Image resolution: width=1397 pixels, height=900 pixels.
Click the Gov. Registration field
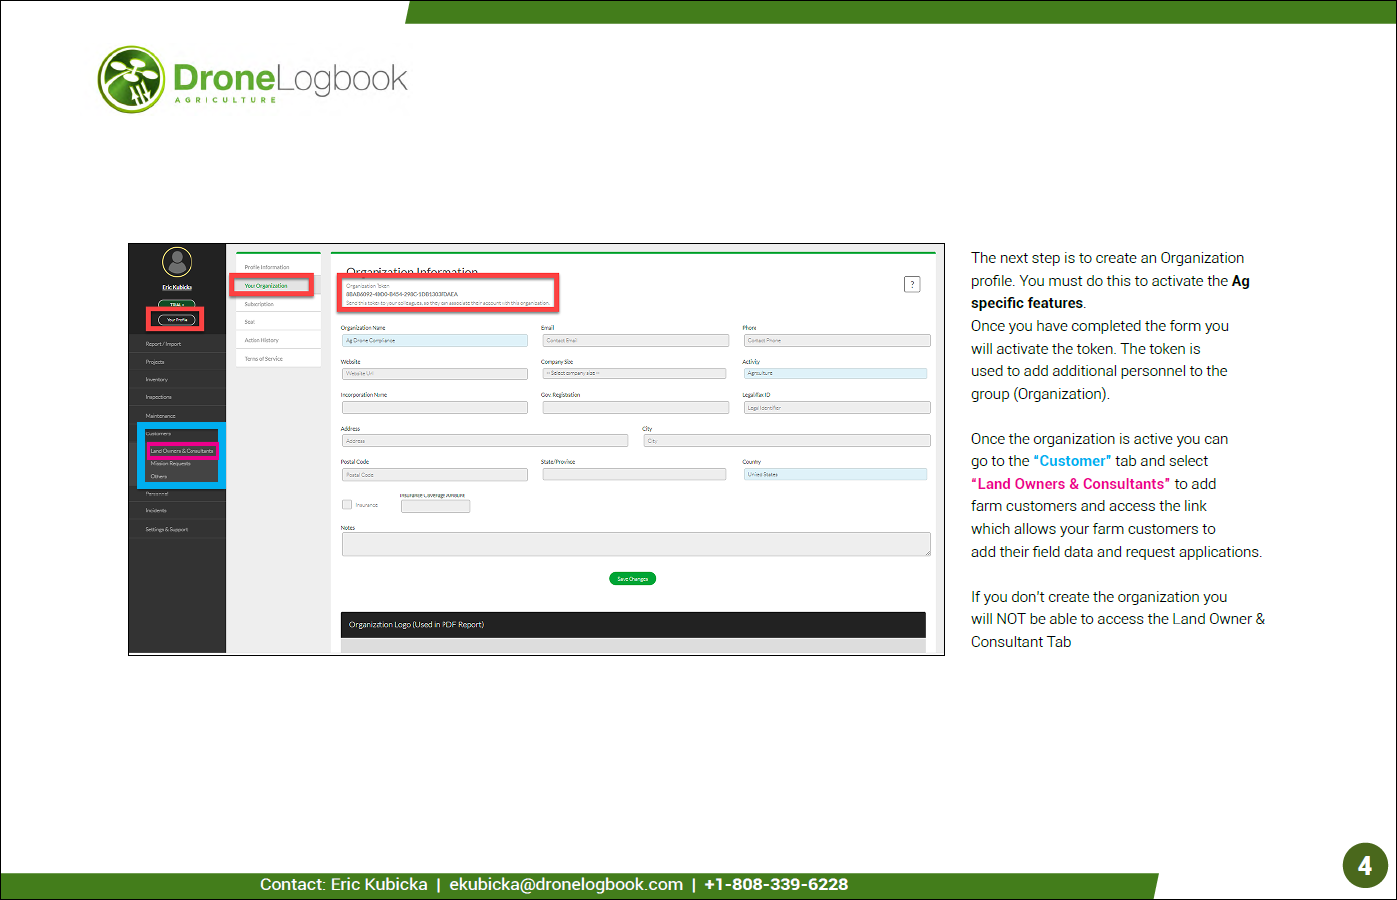tap(635, 408)
